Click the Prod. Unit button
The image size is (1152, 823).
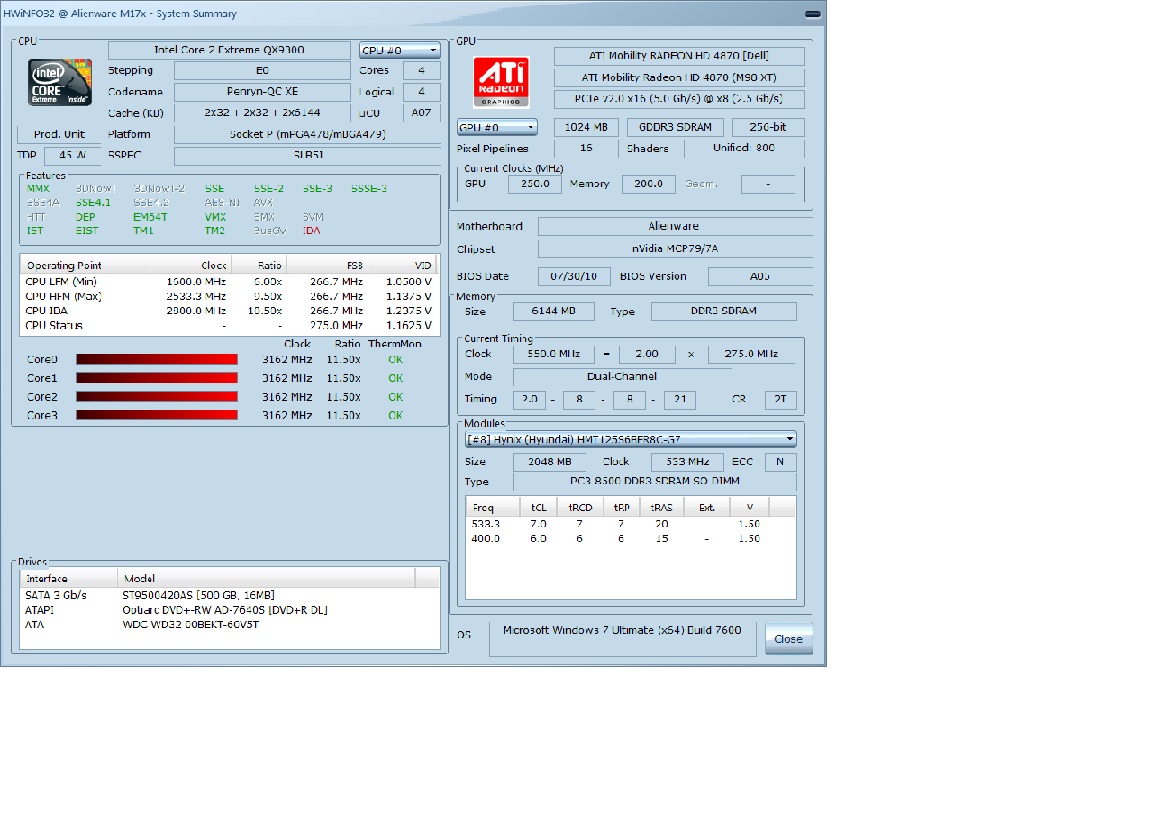[59, 134]
